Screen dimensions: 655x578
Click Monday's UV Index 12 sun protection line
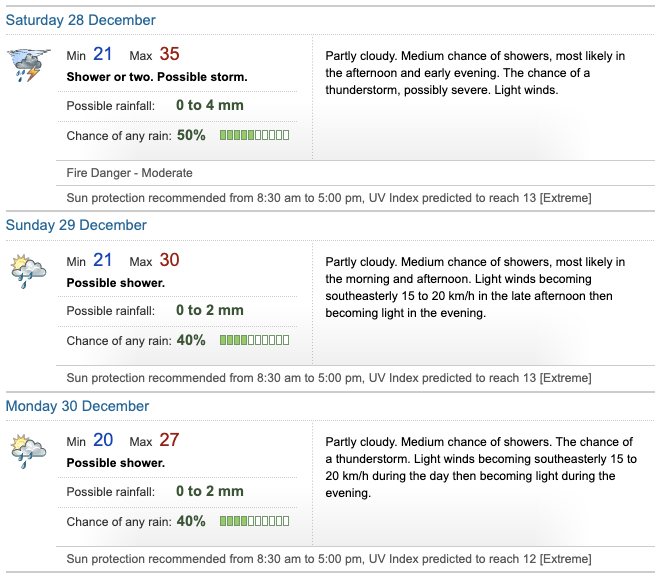(x=328, y=558)
